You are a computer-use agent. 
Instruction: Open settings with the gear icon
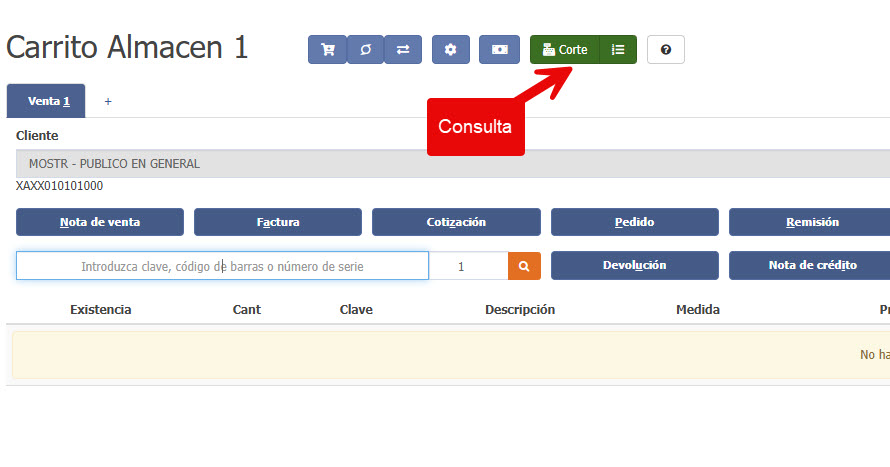tap(451, 50)
